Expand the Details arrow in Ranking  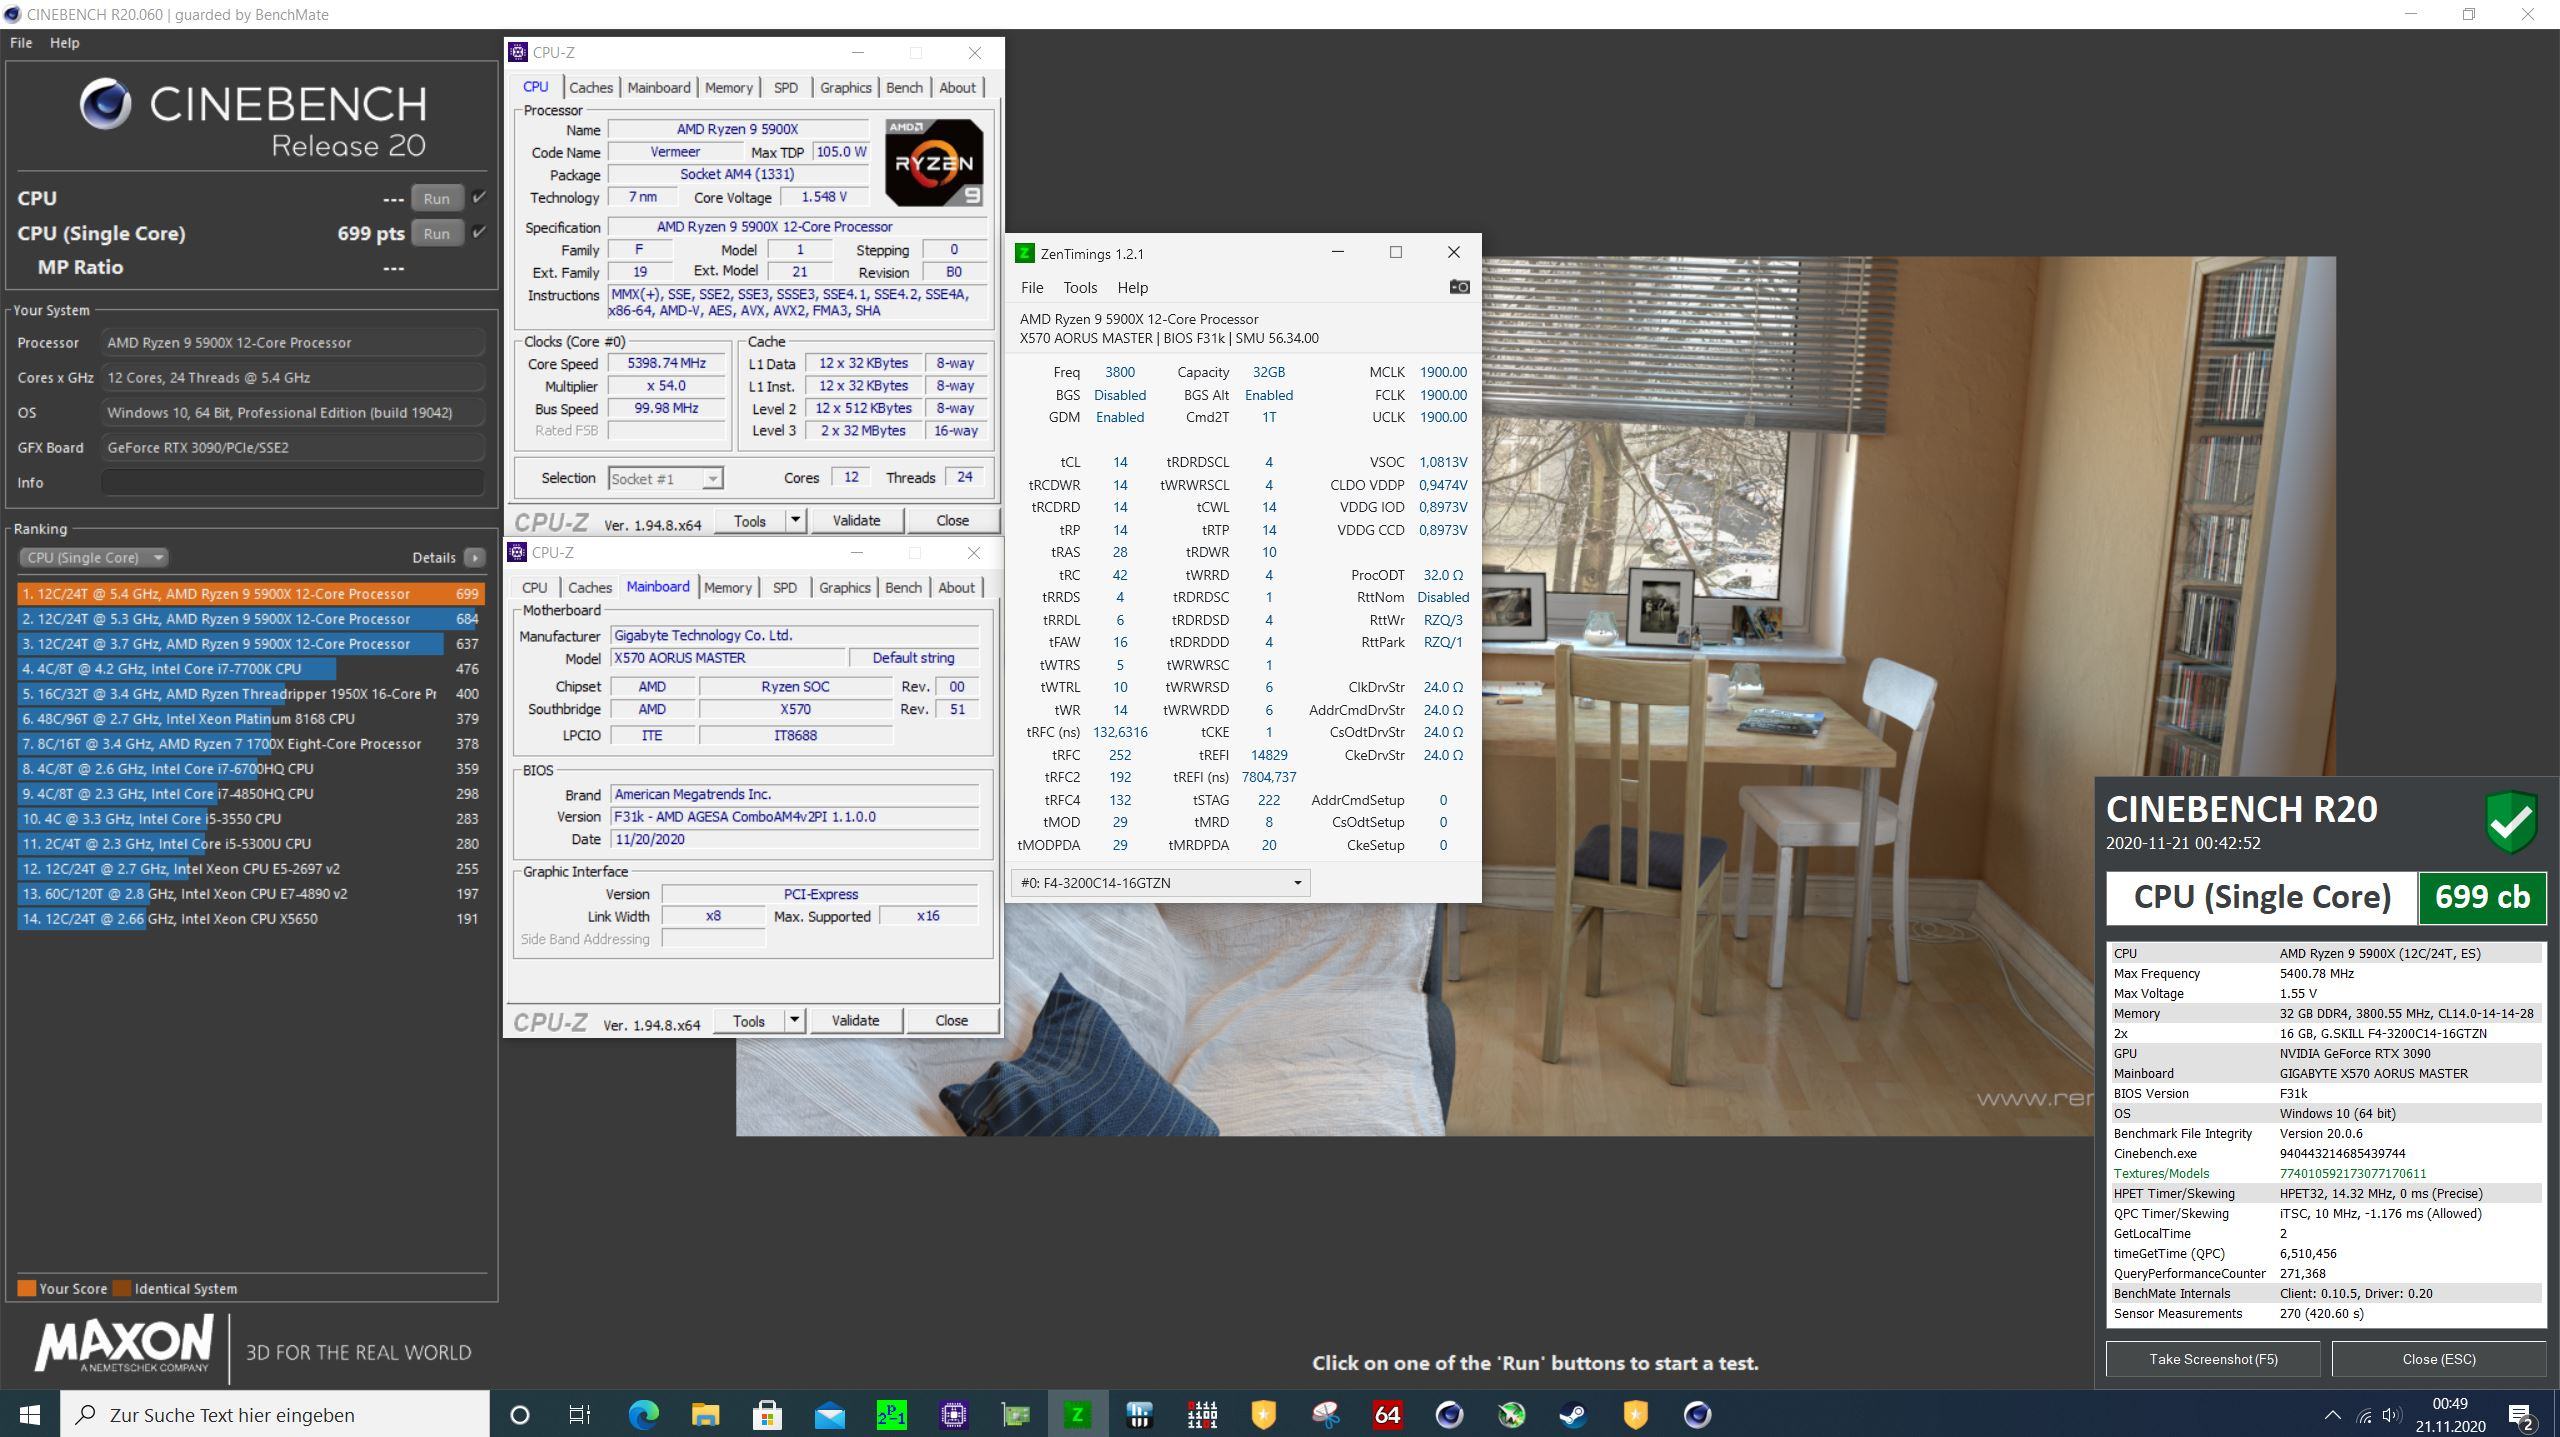[474, 558]
